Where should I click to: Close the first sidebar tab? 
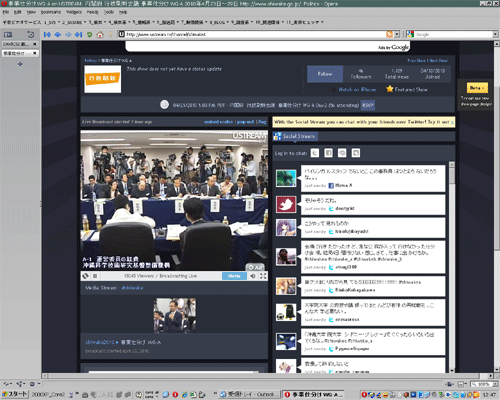click(x=34, y=44)
